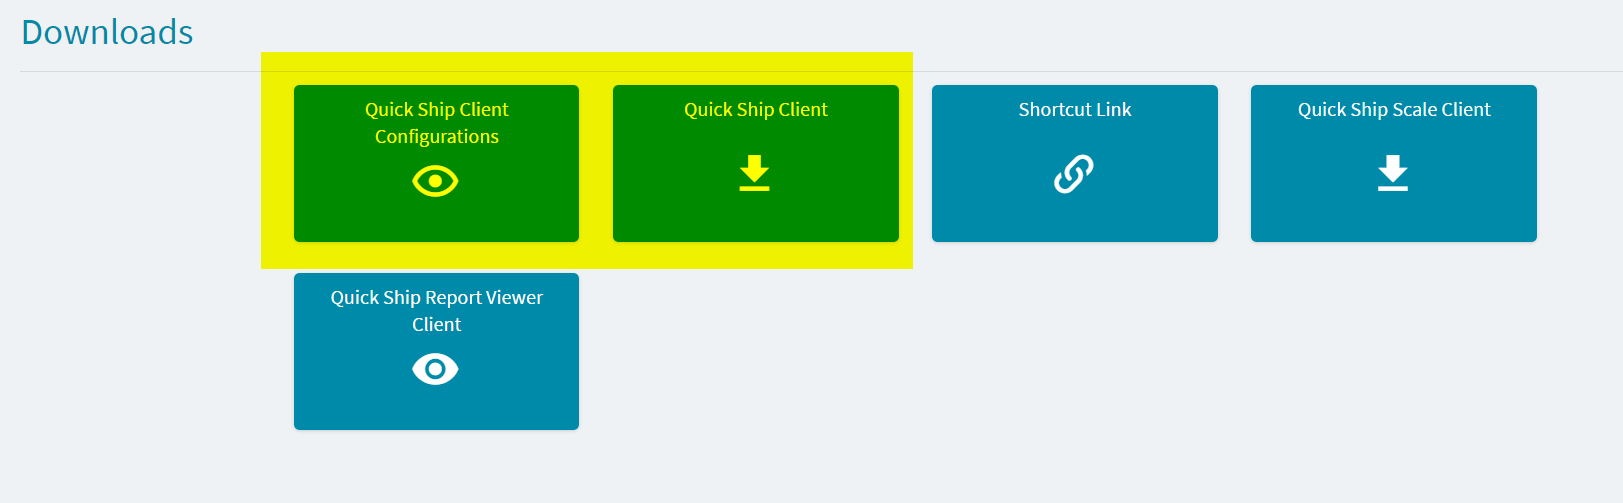1623x503 pixels.
Task: Click the word "Client" on the Report Viewer tile
Action: 437,325
